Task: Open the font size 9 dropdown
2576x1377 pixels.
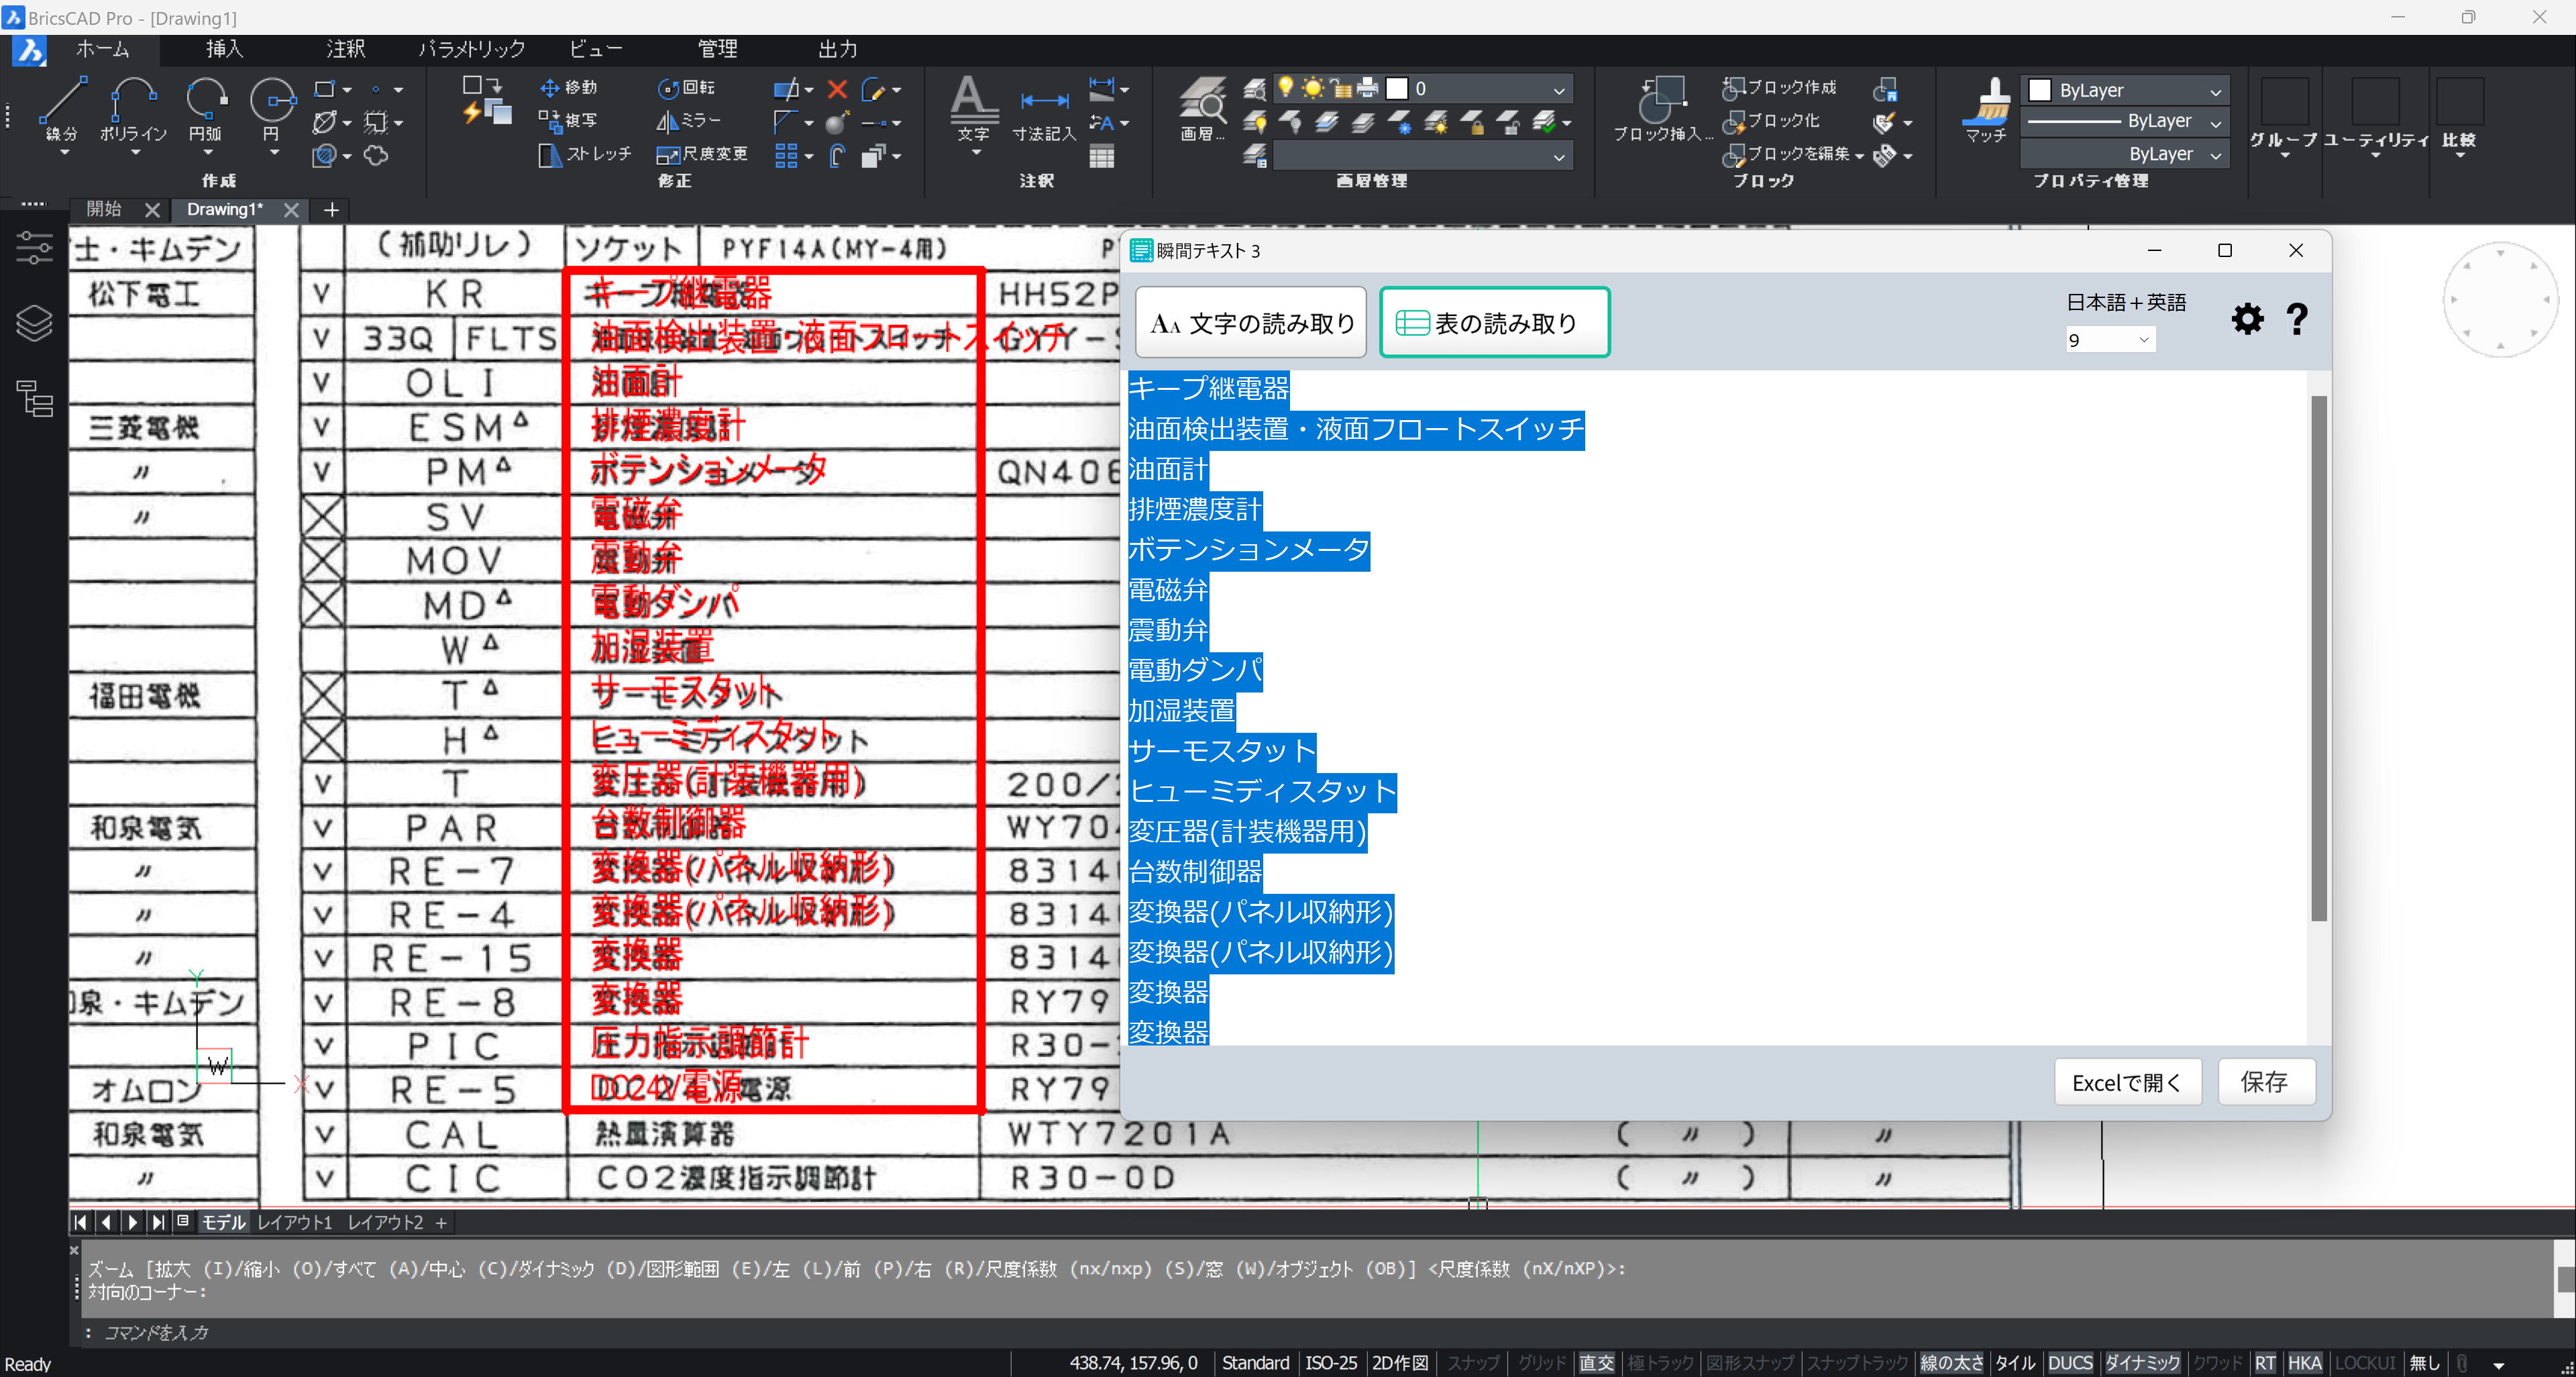Action: point(2110,340)
